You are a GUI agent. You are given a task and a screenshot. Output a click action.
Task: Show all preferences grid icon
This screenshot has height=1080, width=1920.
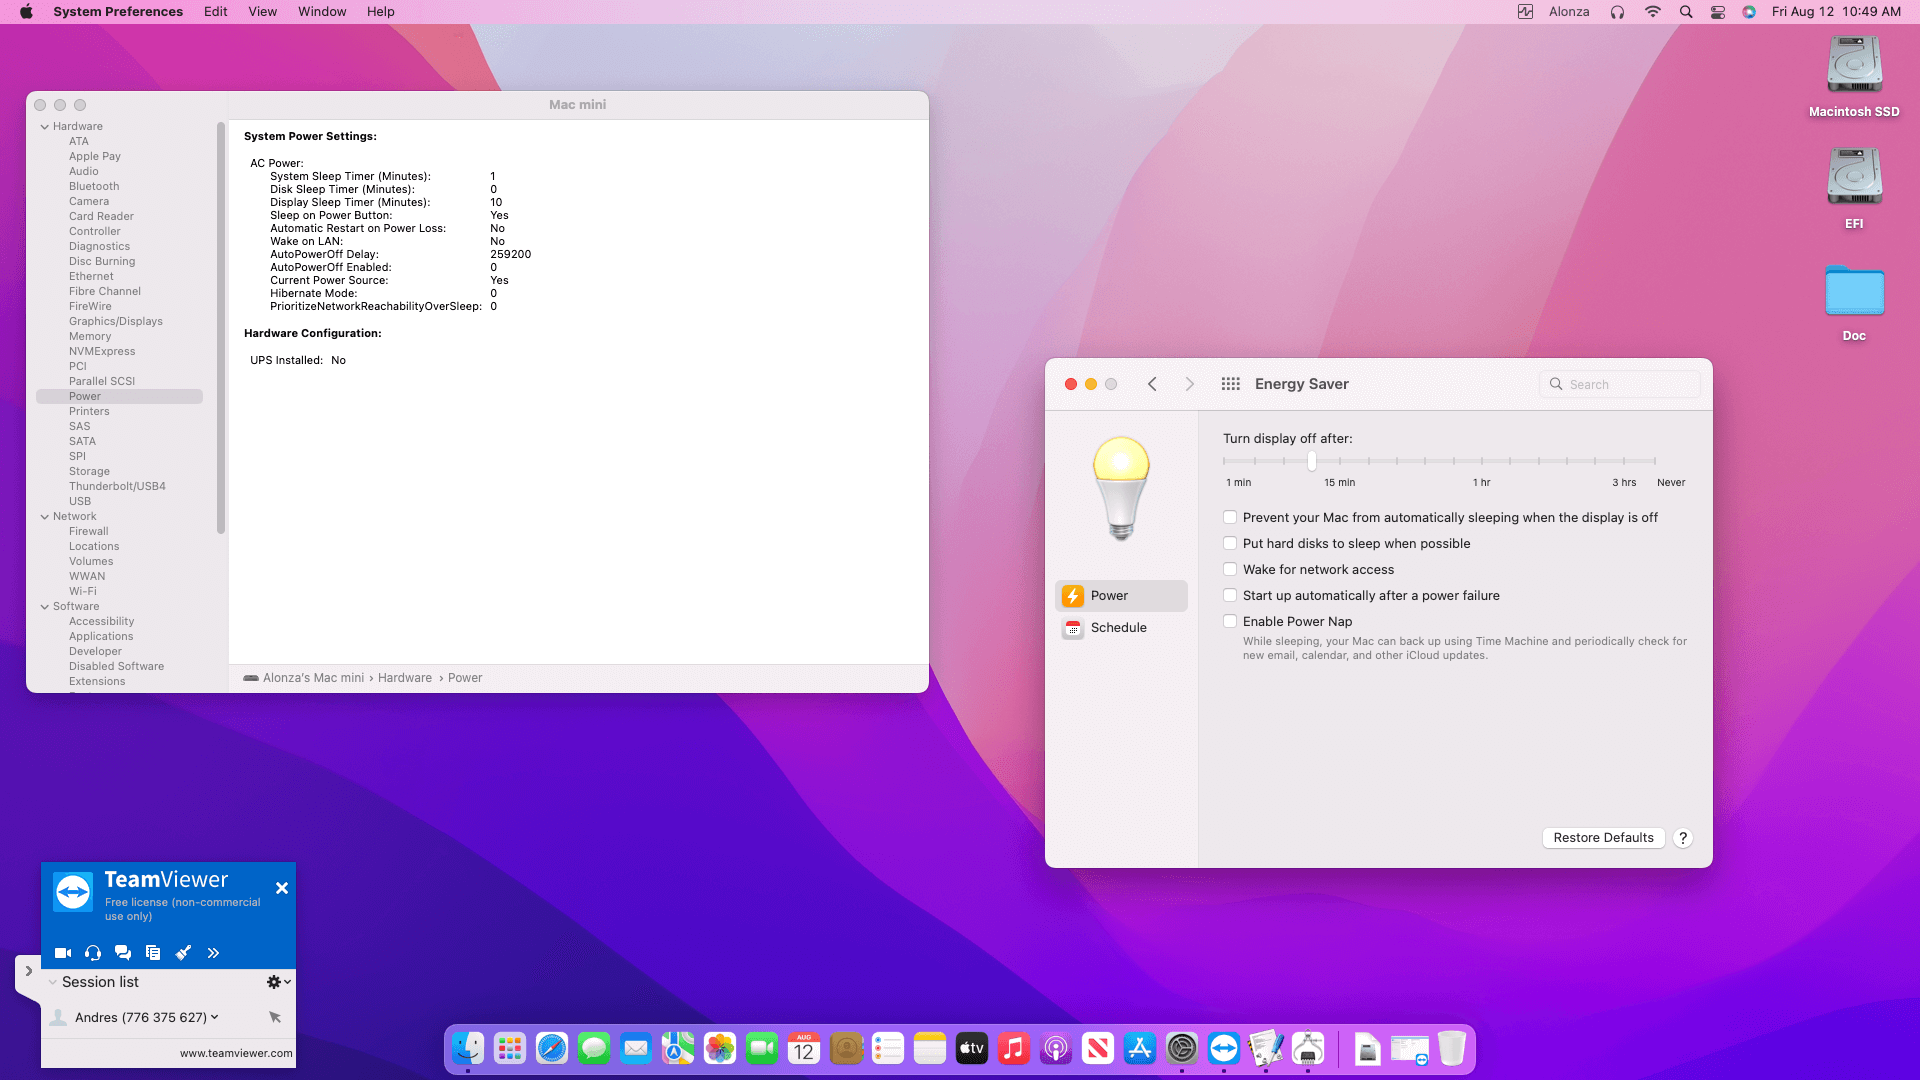coord(1230,384)
